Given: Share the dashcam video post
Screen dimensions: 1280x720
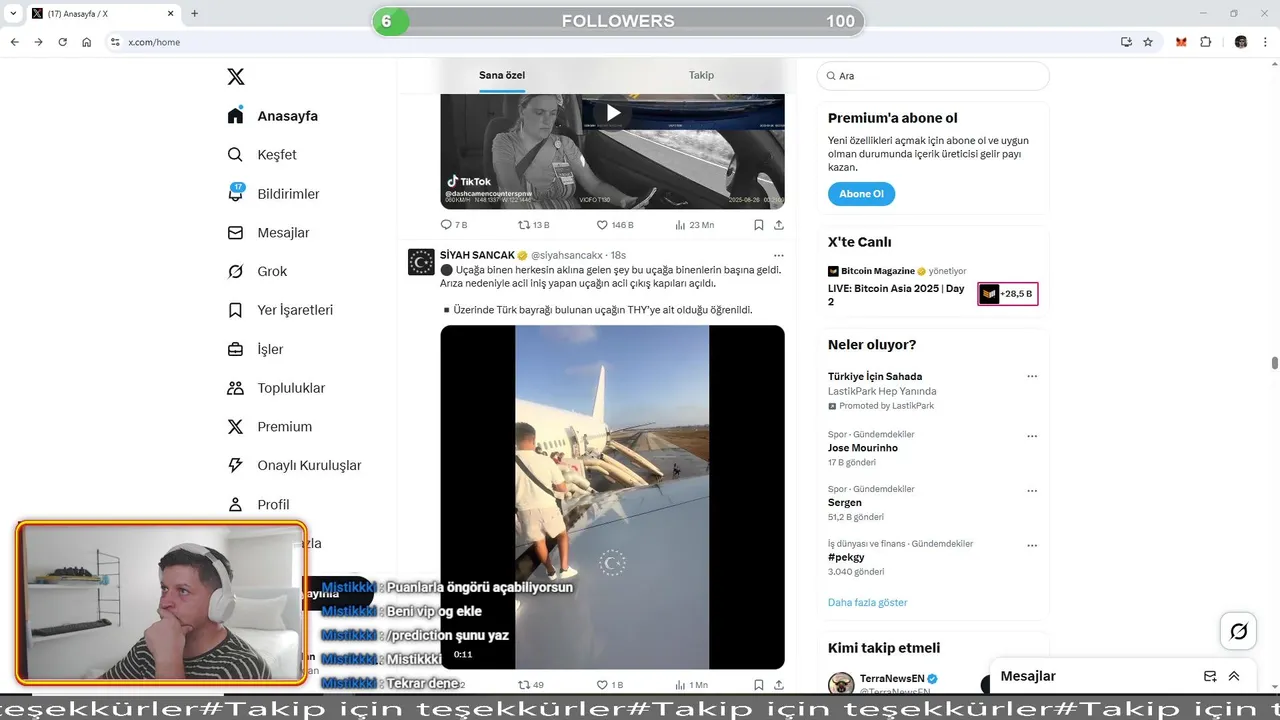Looking at the screenshot, I should 779,225.
